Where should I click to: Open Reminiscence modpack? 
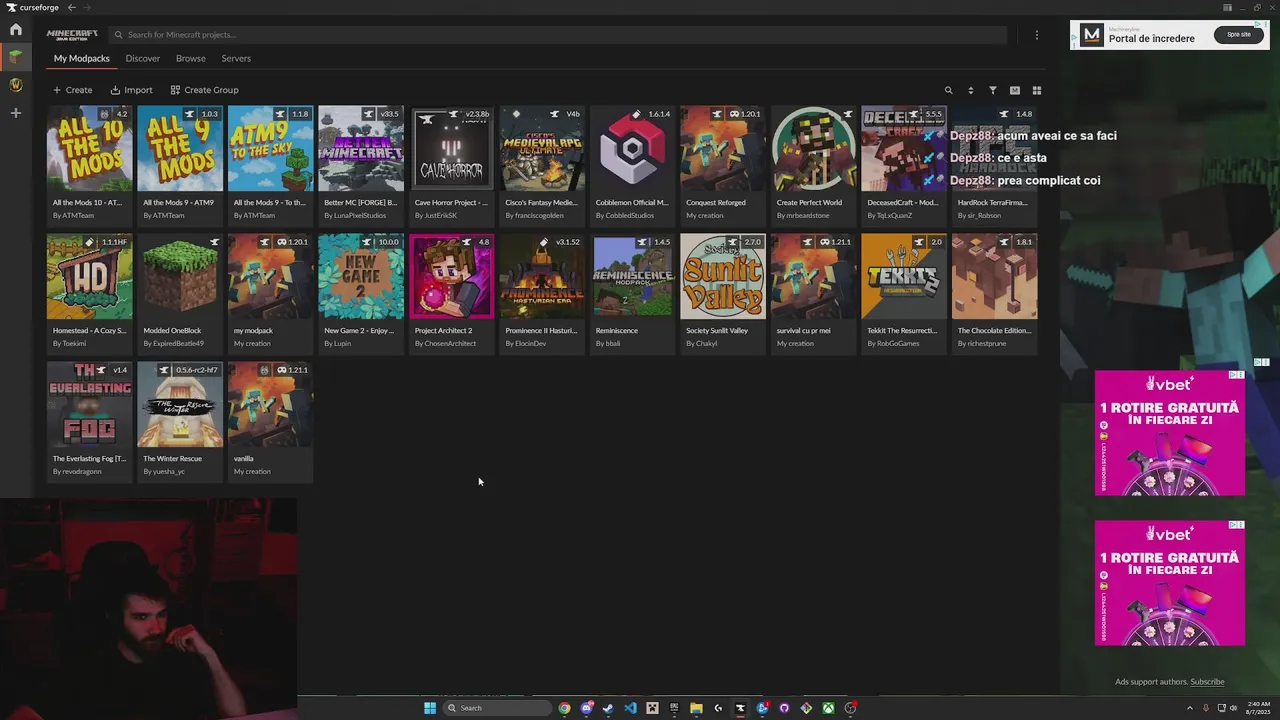click(x=633, y=293)
